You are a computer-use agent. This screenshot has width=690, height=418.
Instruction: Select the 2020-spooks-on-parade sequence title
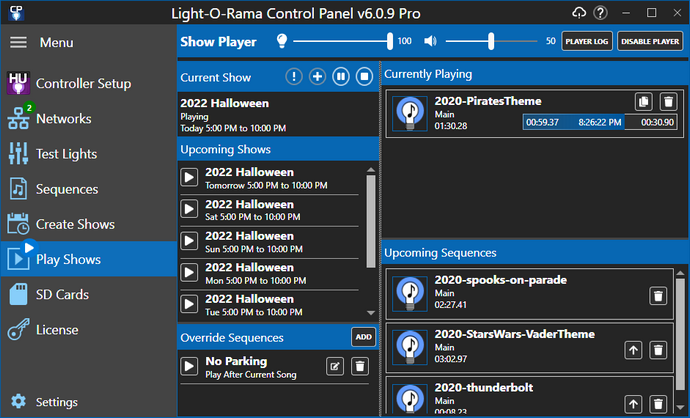tap(501, 280)
